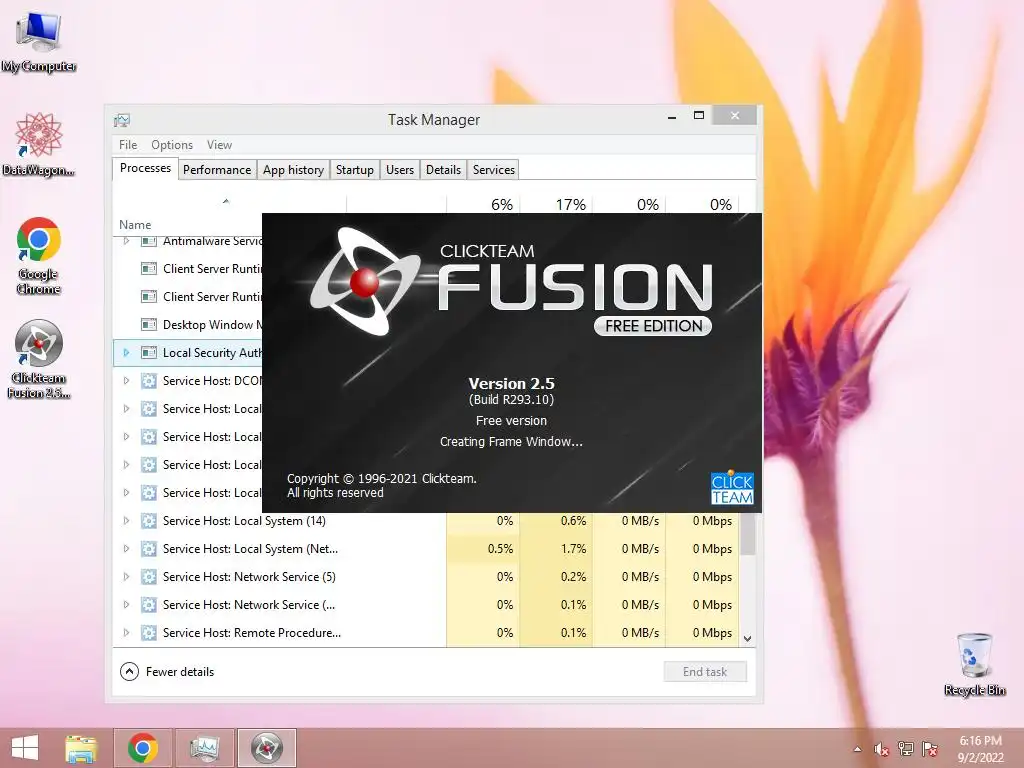This screenshot has width=1024, height=768.
Task: Expand Local Security Authority process
Action: (x=126, y=353)
